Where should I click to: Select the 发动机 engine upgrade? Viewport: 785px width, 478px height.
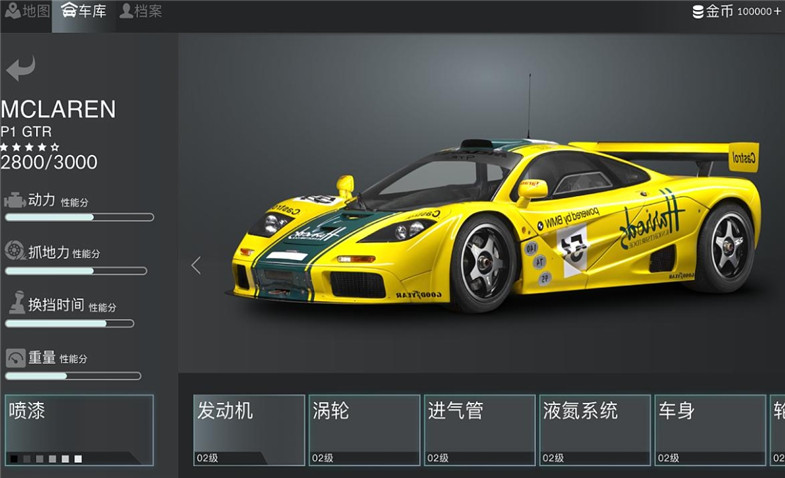click(x=249, y=430)
